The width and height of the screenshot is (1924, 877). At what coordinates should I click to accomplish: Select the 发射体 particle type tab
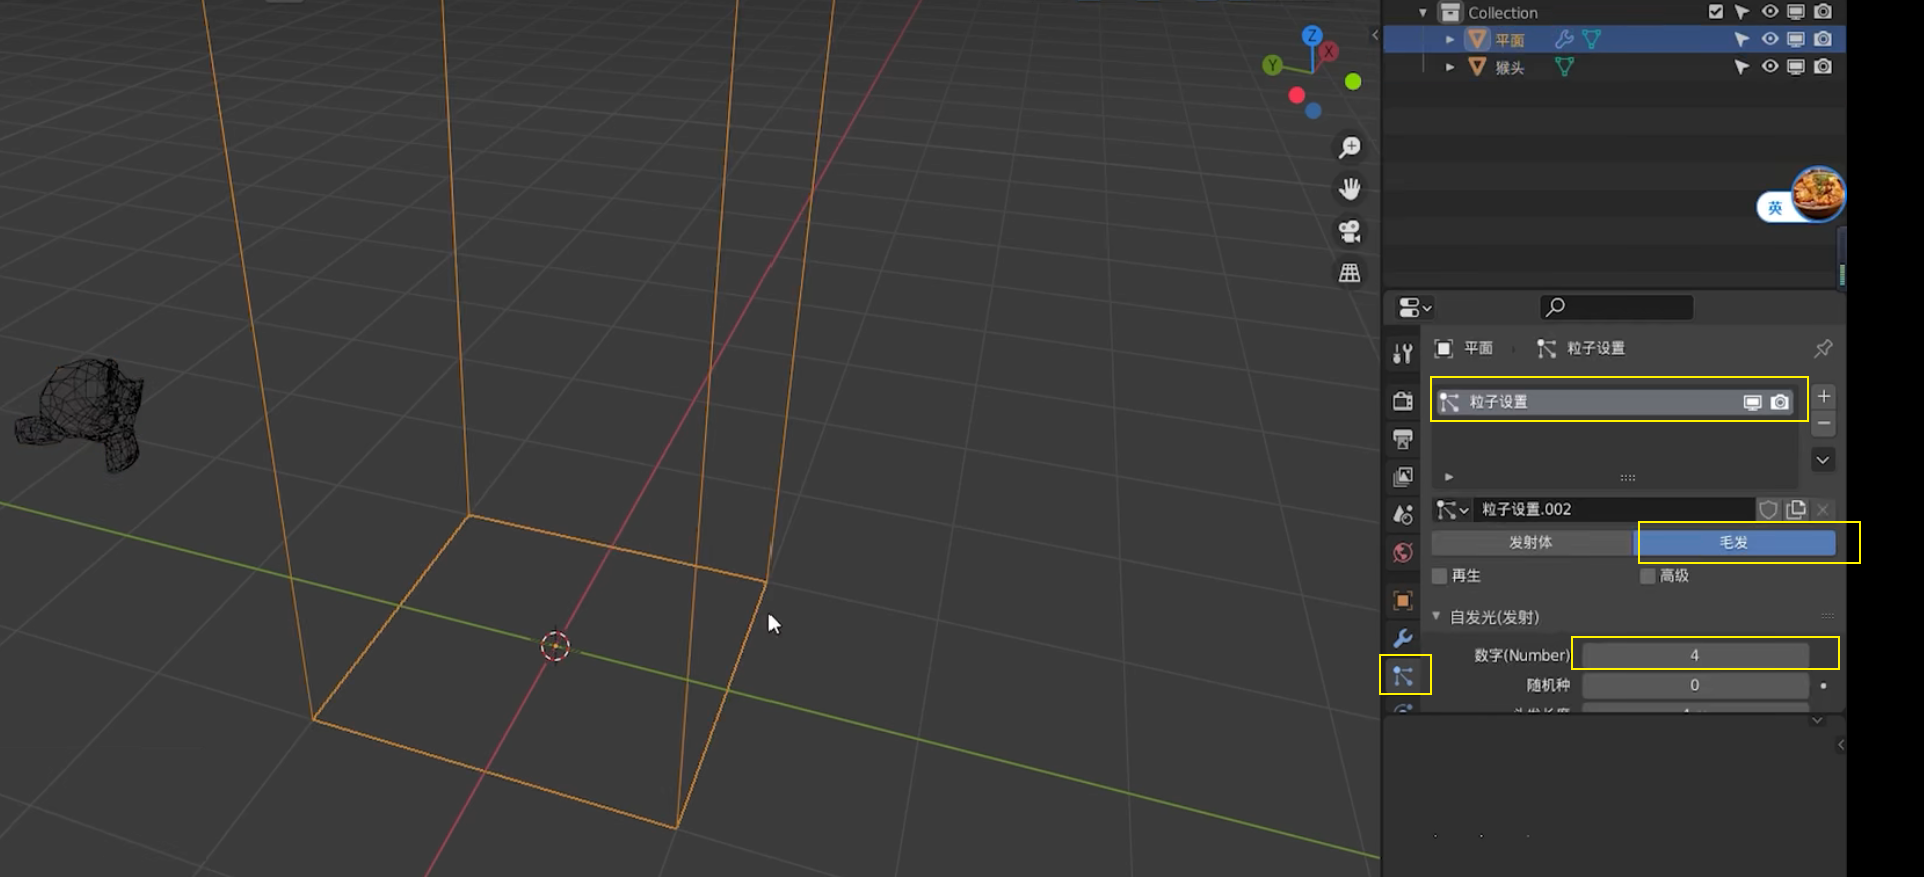pyautogui.click(x=1531, y=542)
